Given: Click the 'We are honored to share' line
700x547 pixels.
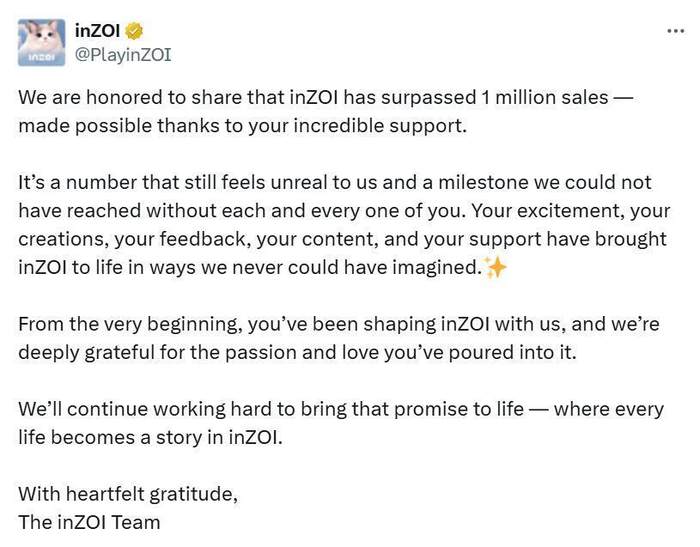Looking at the screenshot, I should pos(325,97).
